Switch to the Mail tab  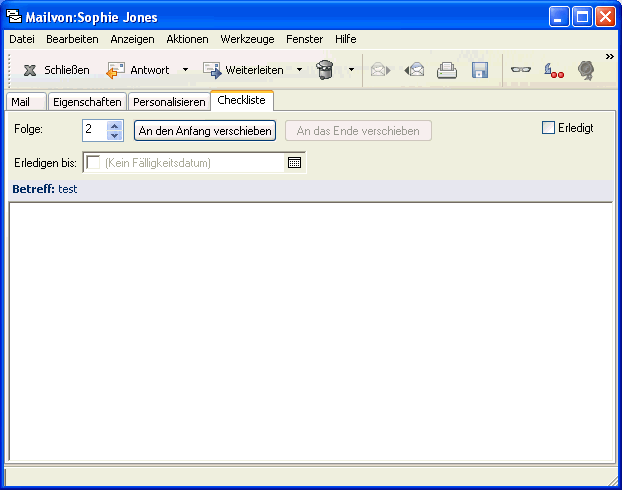tap(26, 102)
